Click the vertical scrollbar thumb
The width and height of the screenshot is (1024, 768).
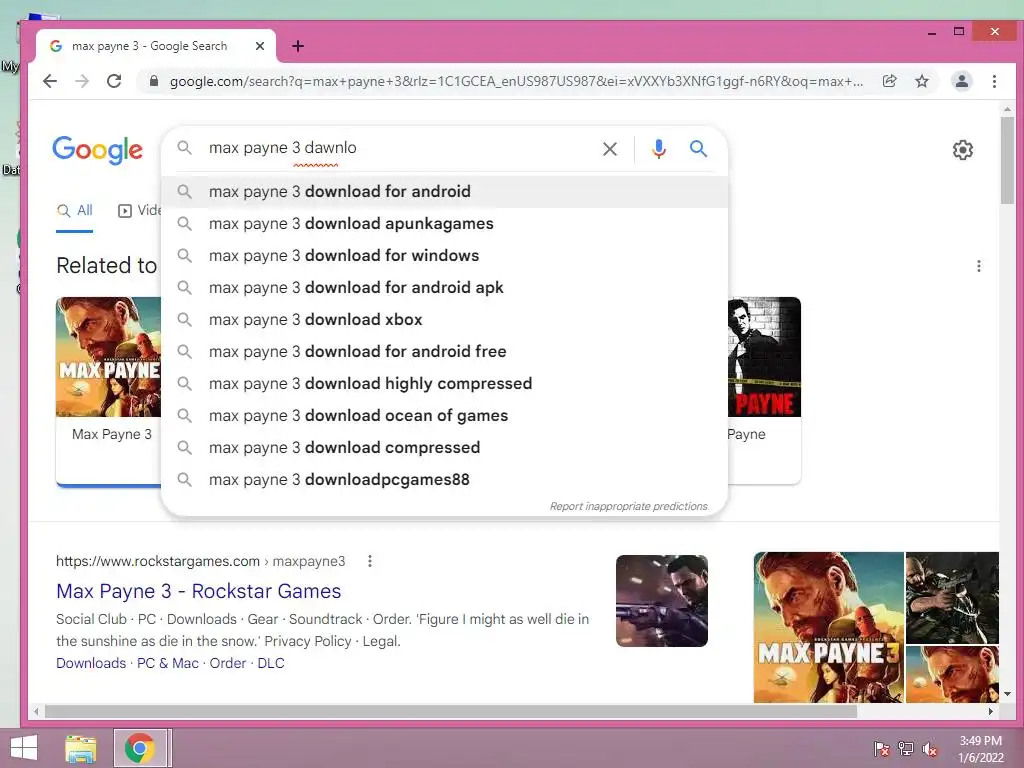[1007, 160]
